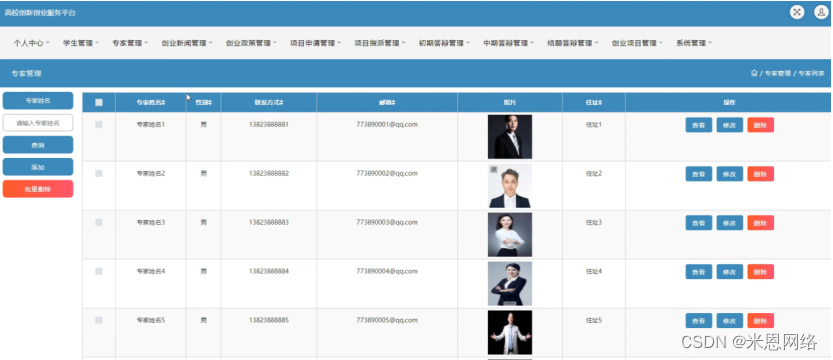Click the phone number 13823888882

tap(269, 173)
